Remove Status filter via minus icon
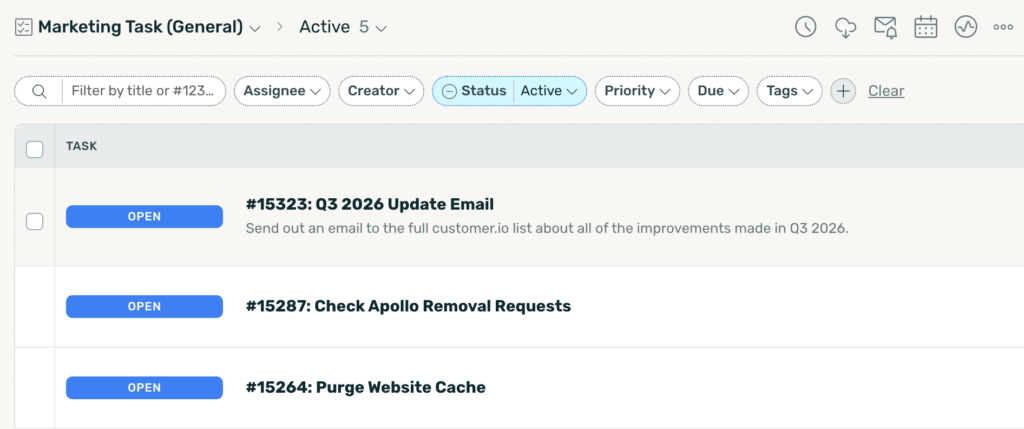 coord(449,91)
